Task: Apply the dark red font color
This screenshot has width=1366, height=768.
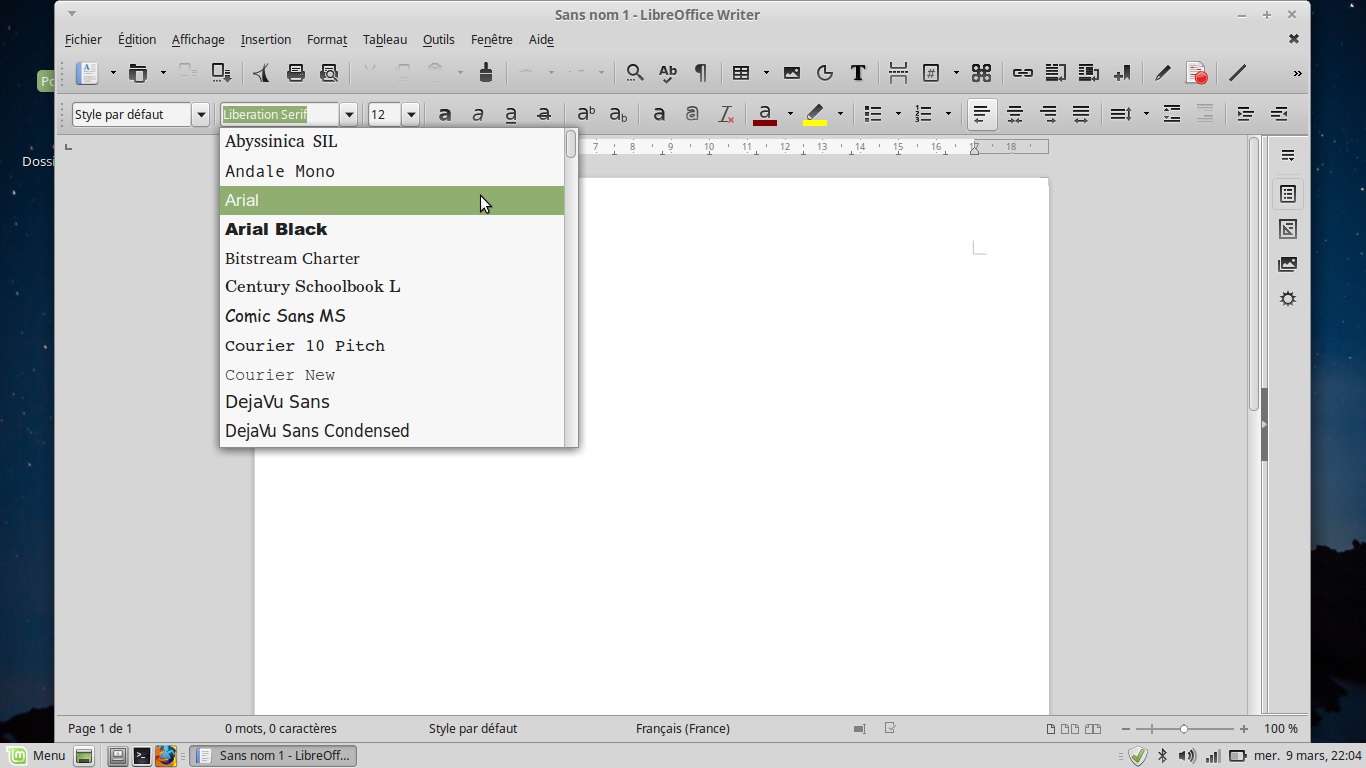Action: tap(765, 114)
